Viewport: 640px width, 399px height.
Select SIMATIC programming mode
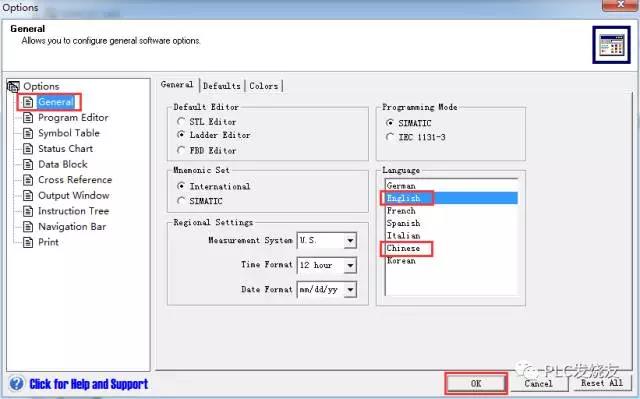coord(390,122)
